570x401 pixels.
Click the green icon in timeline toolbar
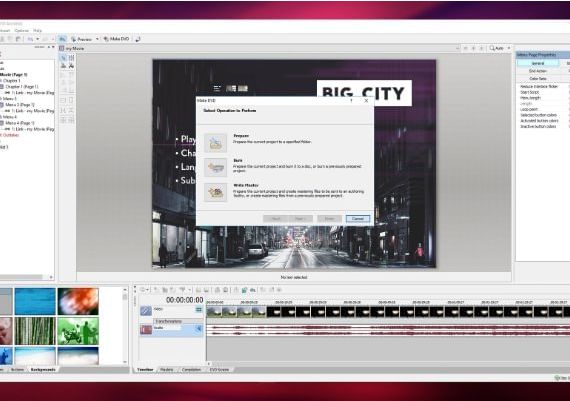tap(244, 290)
